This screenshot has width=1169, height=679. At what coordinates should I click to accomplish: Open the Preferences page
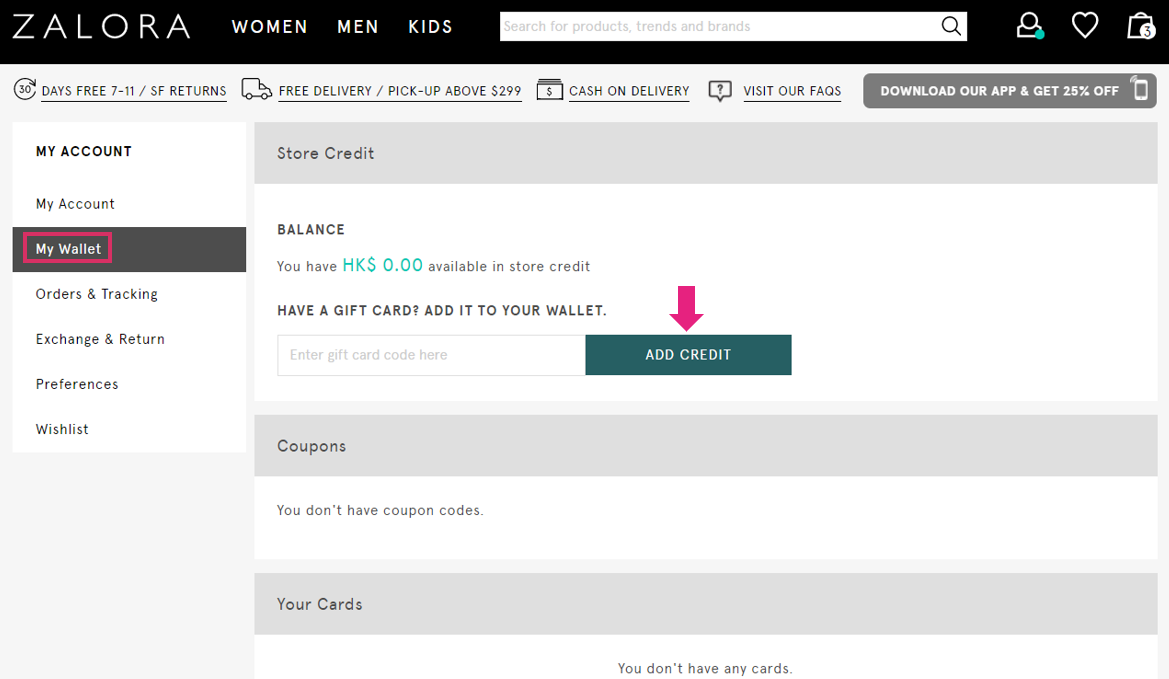77,383
